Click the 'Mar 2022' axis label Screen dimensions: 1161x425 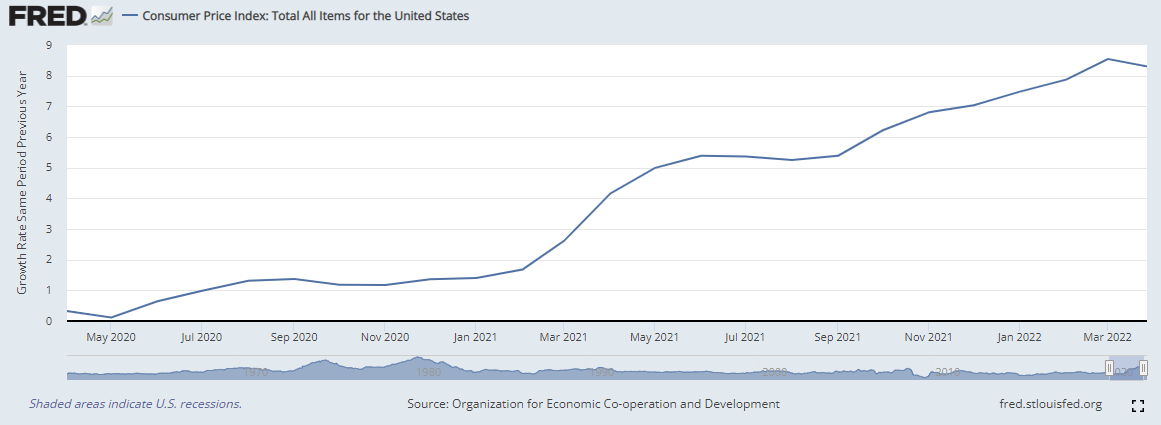pyautogui.click(x=1107, y=337)
